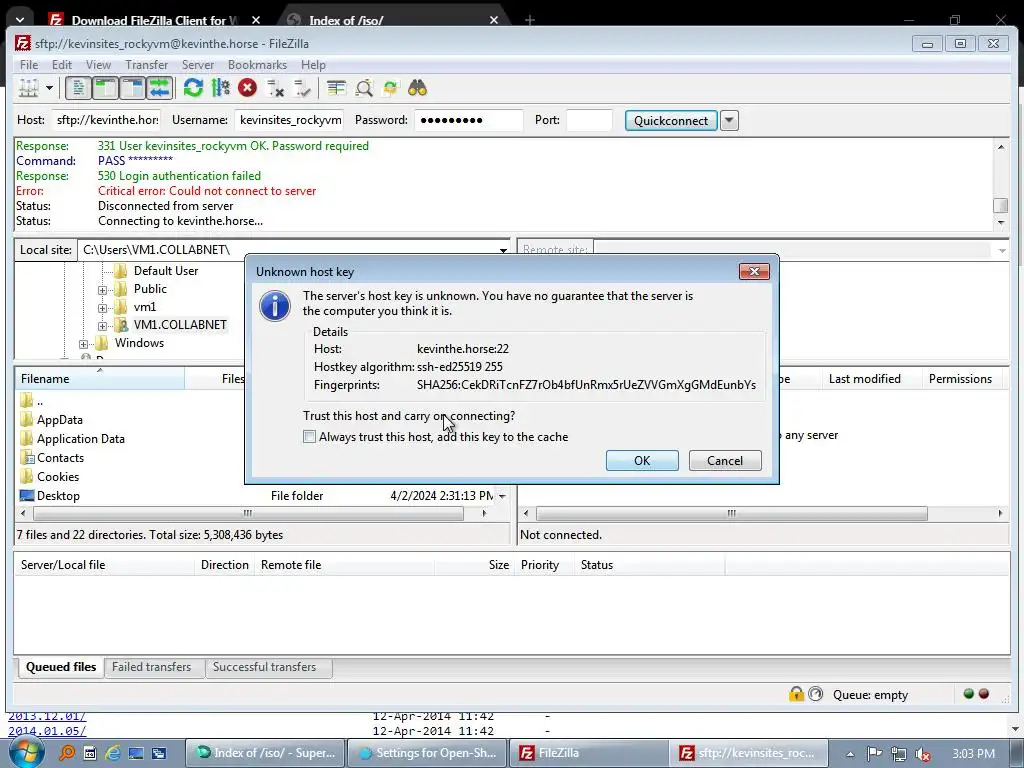The width and height of the screenshot is (1024, 768).
Task: Click Cancel in Unknown host key dialog
Action: tap(725, 460)
